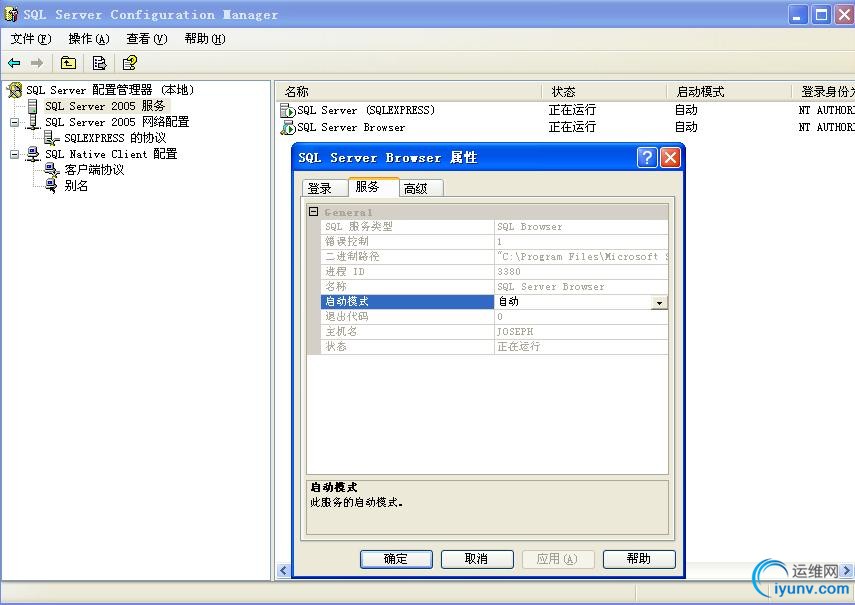Image resolution: width=855 pixels, height=605 pixels.
Task: Click the 二进制路径 property row
Action: tap(494, 257)
